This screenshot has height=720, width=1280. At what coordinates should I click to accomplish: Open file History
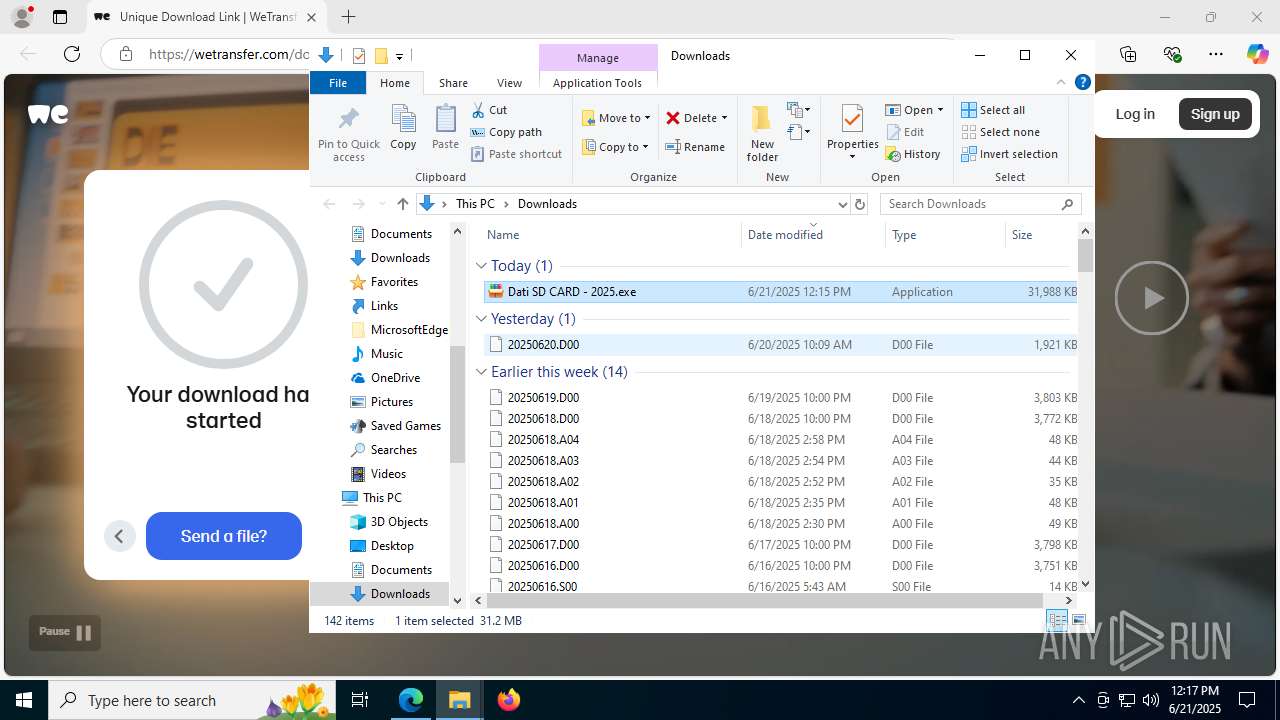[x=913, y=154]
